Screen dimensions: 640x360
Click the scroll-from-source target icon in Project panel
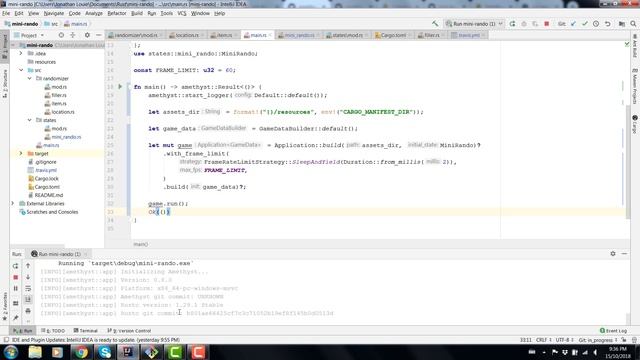[x=61, y=36]
